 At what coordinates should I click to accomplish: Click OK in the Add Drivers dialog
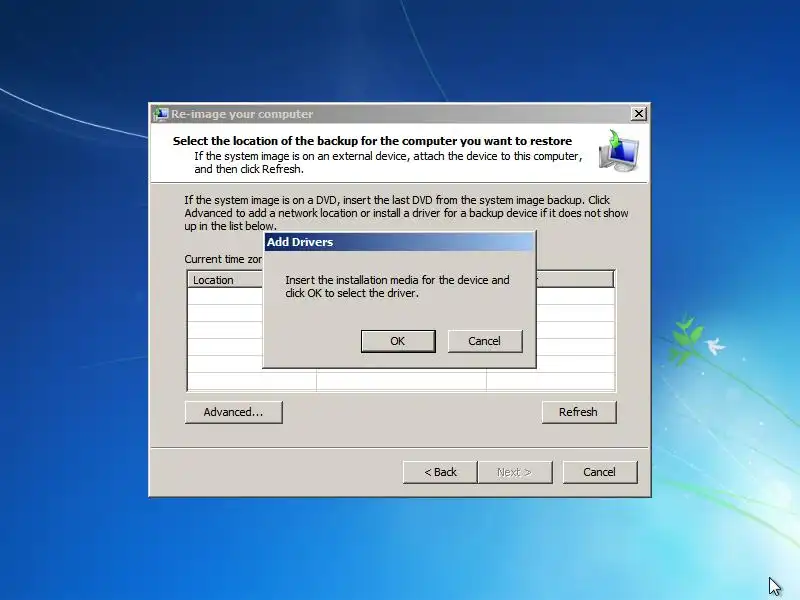[398, 341]
